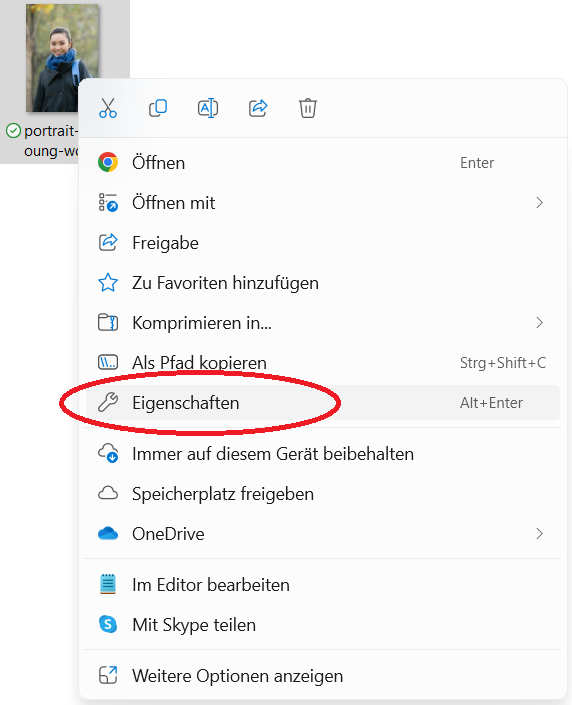The width and height of the screenshot is (572, 705).
Task: Expand the Öffnen mit submenu chevron
Action: click(540, 202)
